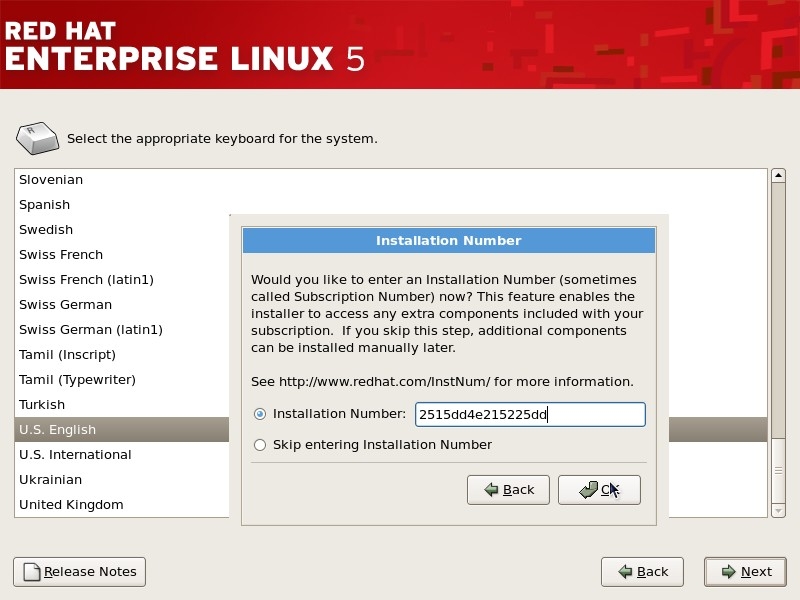Select Tamil (Typewriter) keyboard
This screenshot has width=800, height=600.
point(122,380)
